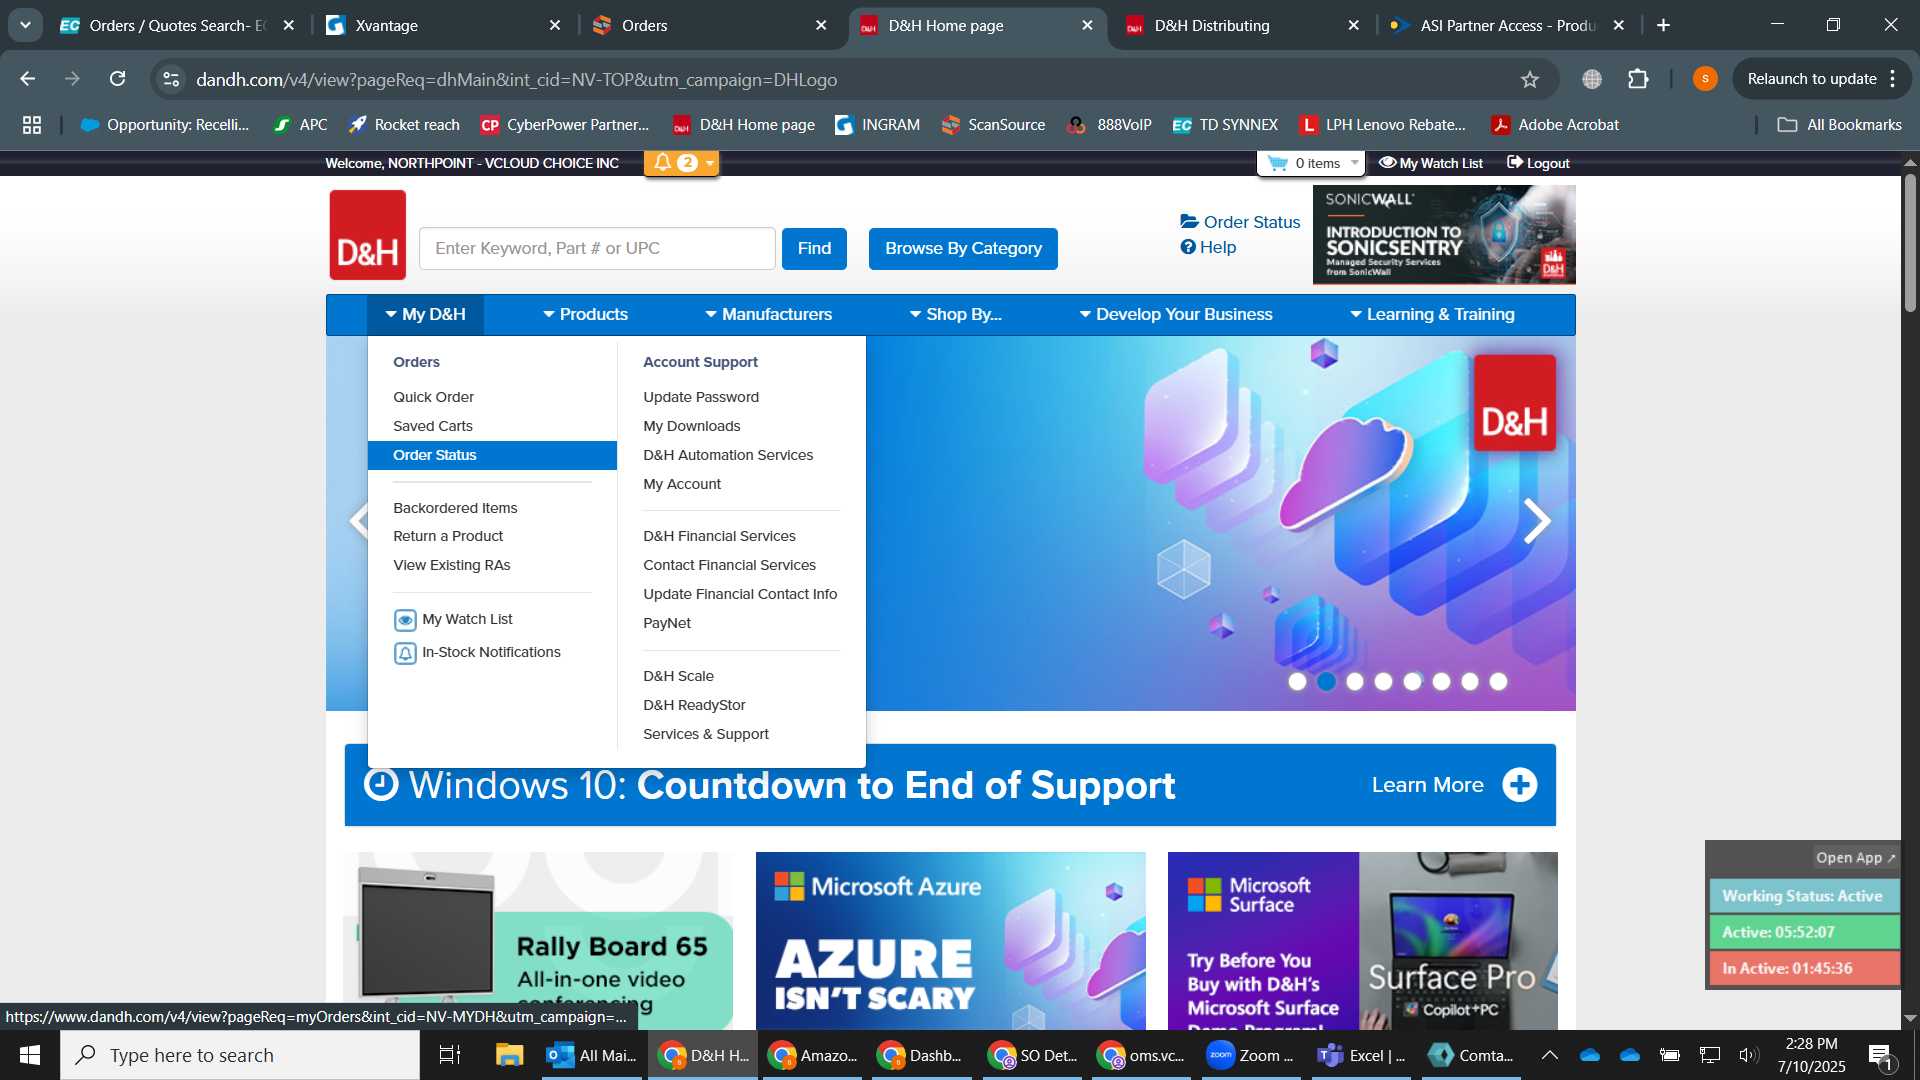
Task: Open D&H Automation Services
Action: [728, 455]
